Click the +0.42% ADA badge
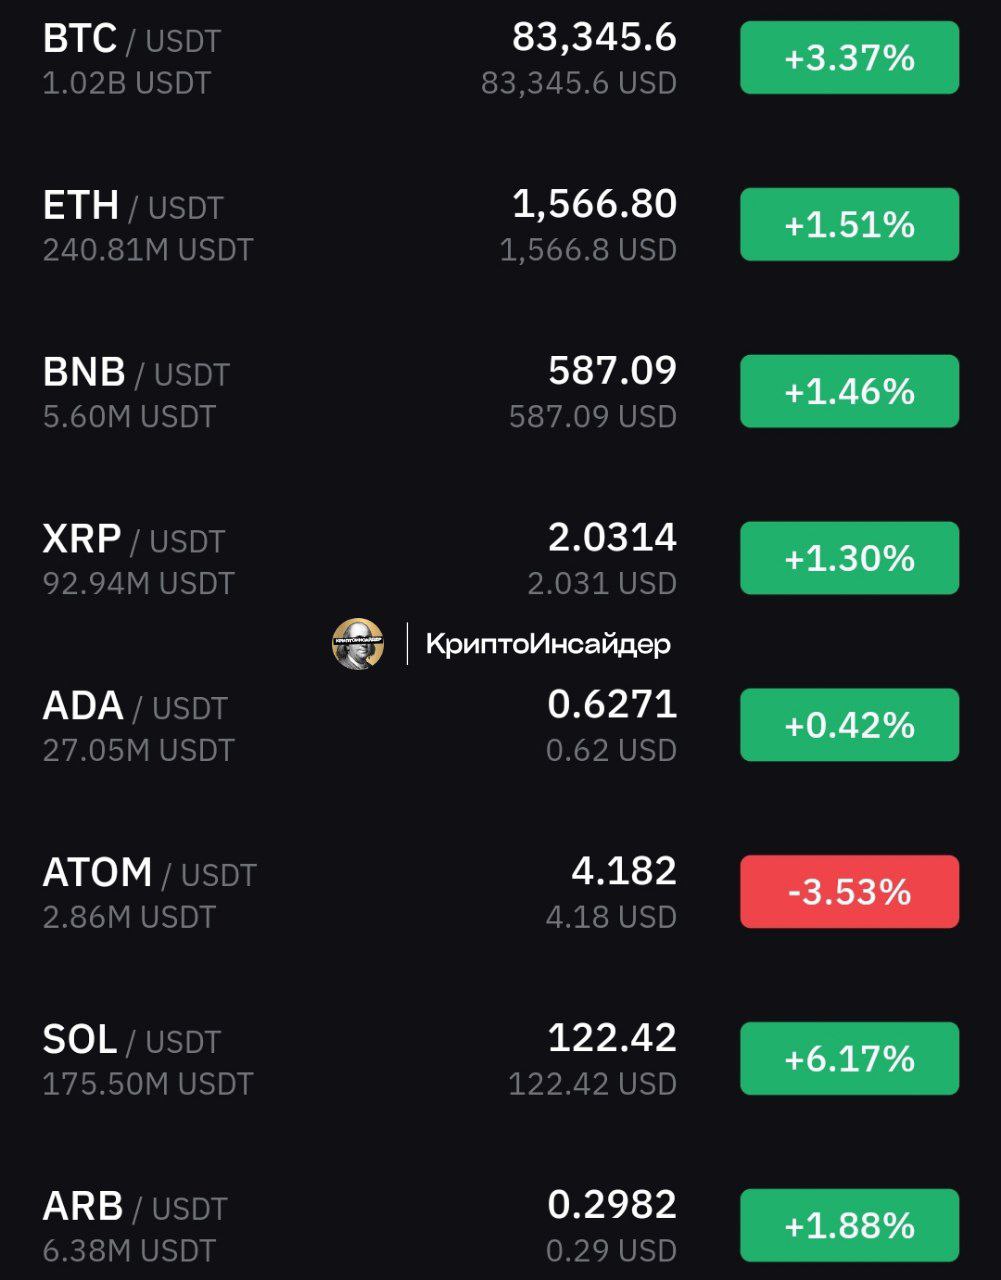This screenshot has height=1280, width=1001. (849, 725)
